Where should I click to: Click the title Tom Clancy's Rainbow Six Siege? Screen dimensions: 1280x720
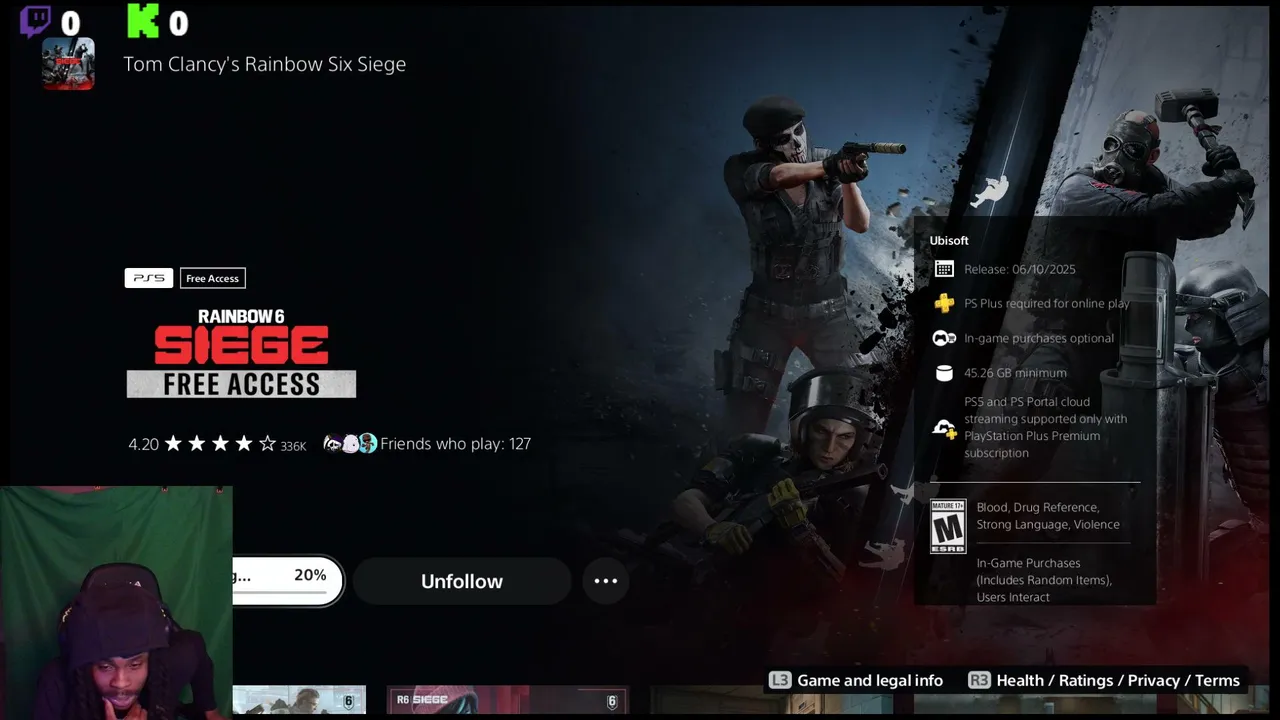[x=265, y=64]
